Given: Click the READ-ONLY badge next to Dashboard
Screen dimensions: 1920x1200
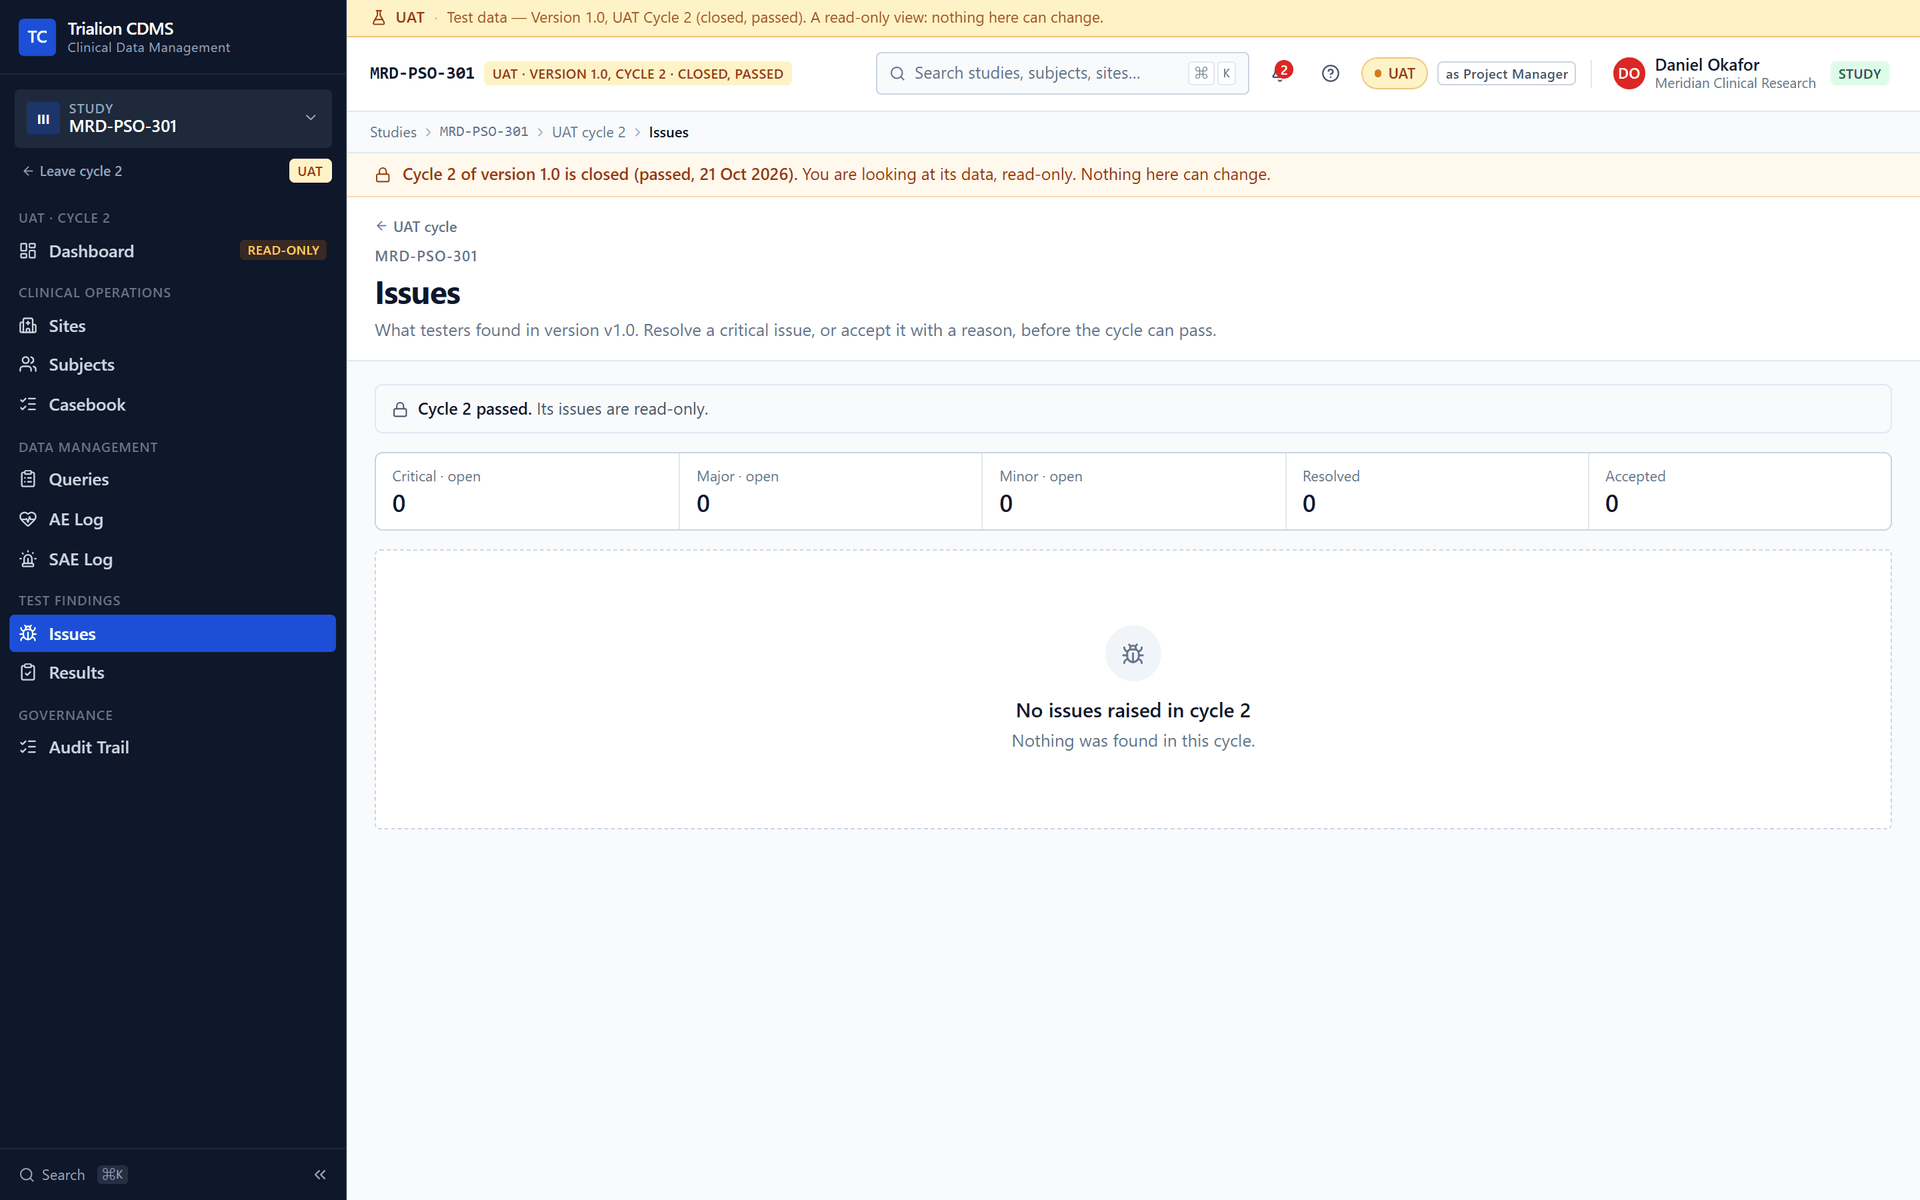Looking at the screenshot, I should coord(283,250).
